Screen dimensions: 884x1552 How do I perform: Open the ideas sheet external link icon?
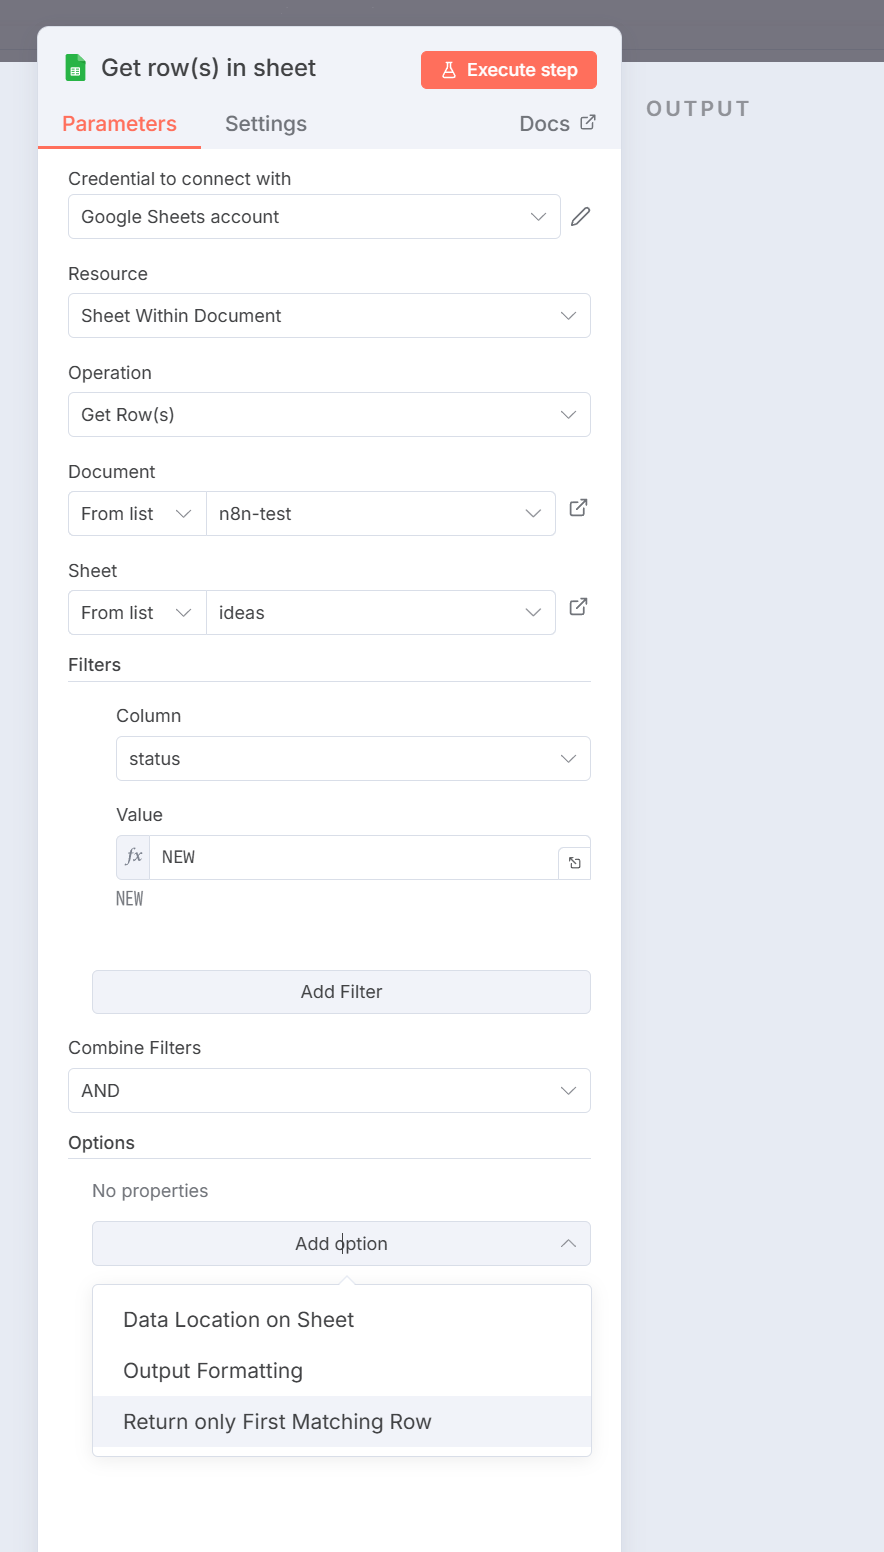point(578,607)
